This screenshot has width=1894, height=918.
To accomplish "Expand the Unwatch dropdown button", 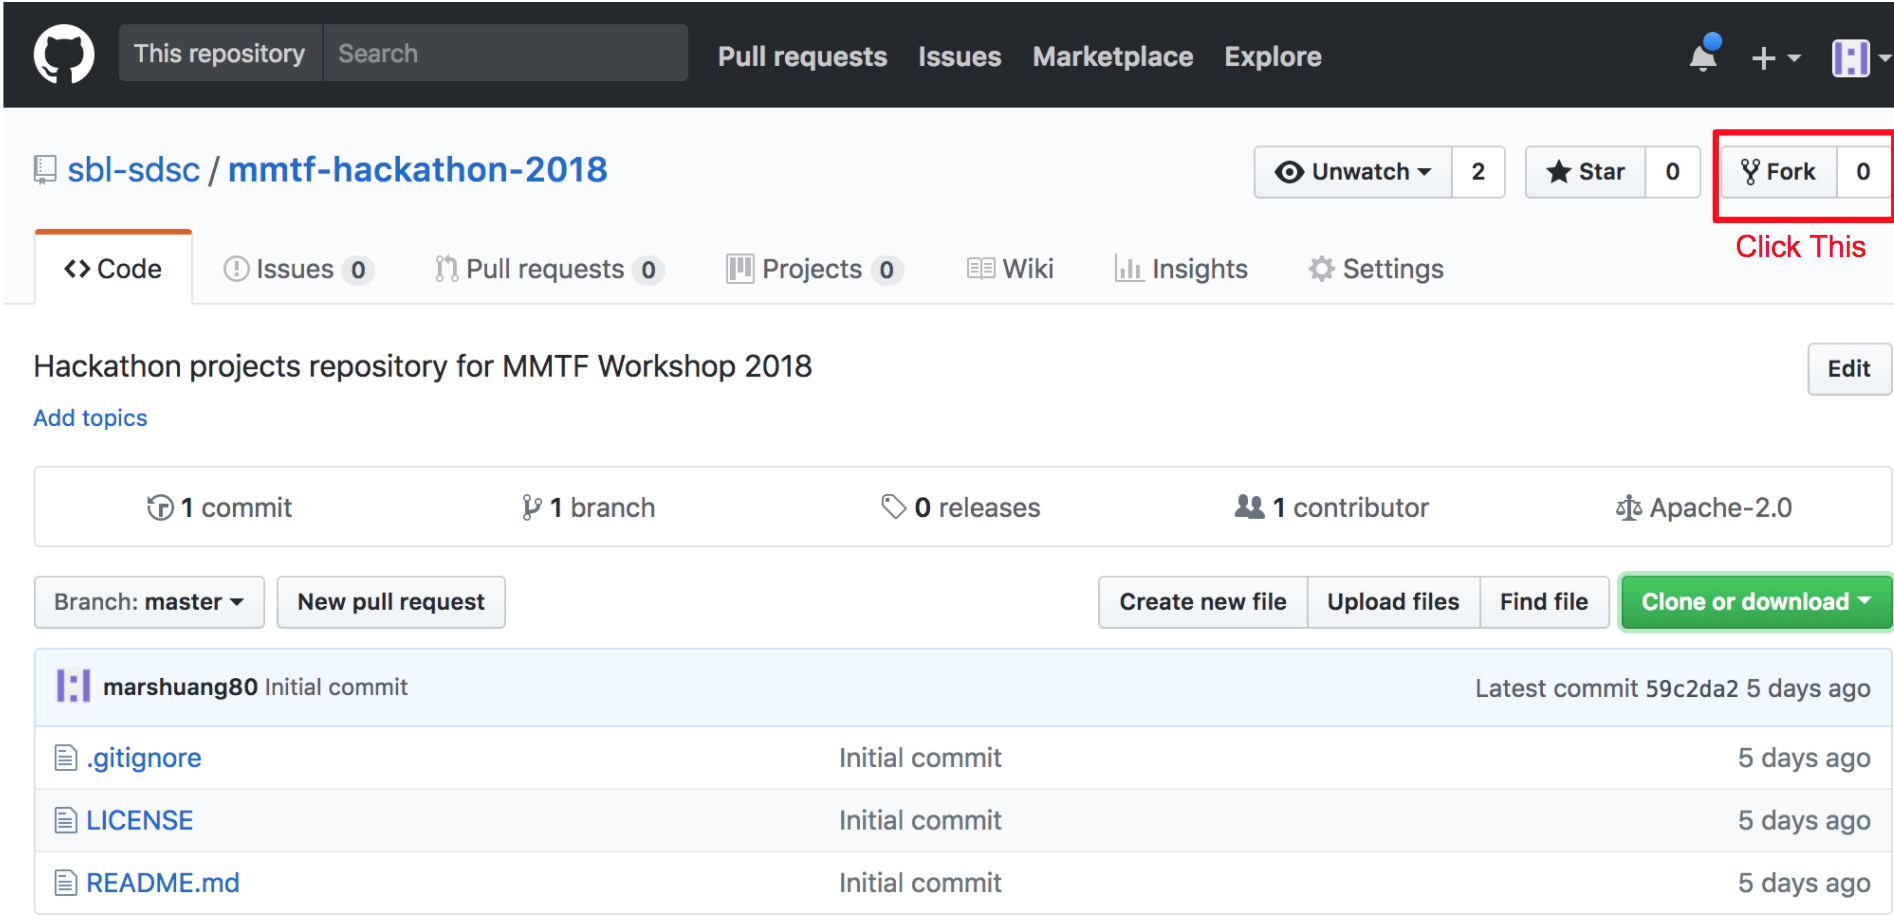I will pyautogui.click(x=1353, y=172).
